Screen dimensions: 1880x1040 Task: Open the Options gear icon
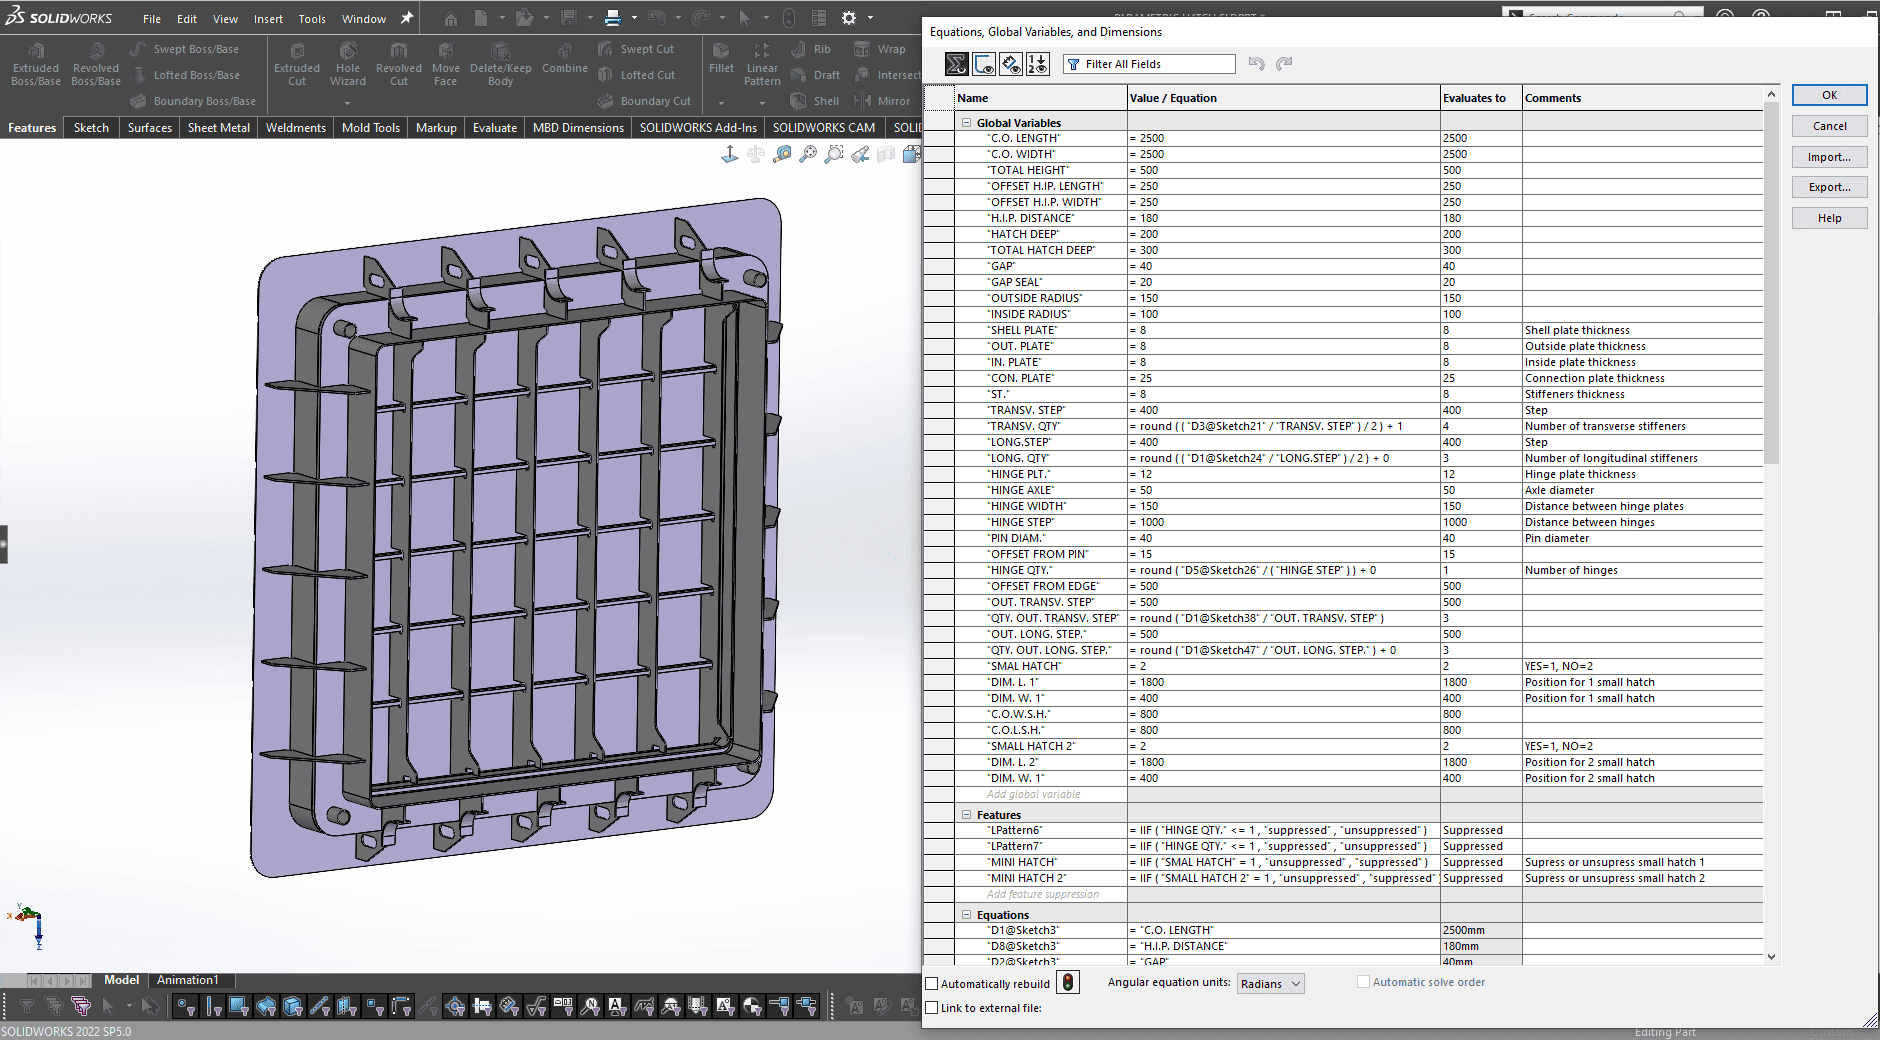849,18
